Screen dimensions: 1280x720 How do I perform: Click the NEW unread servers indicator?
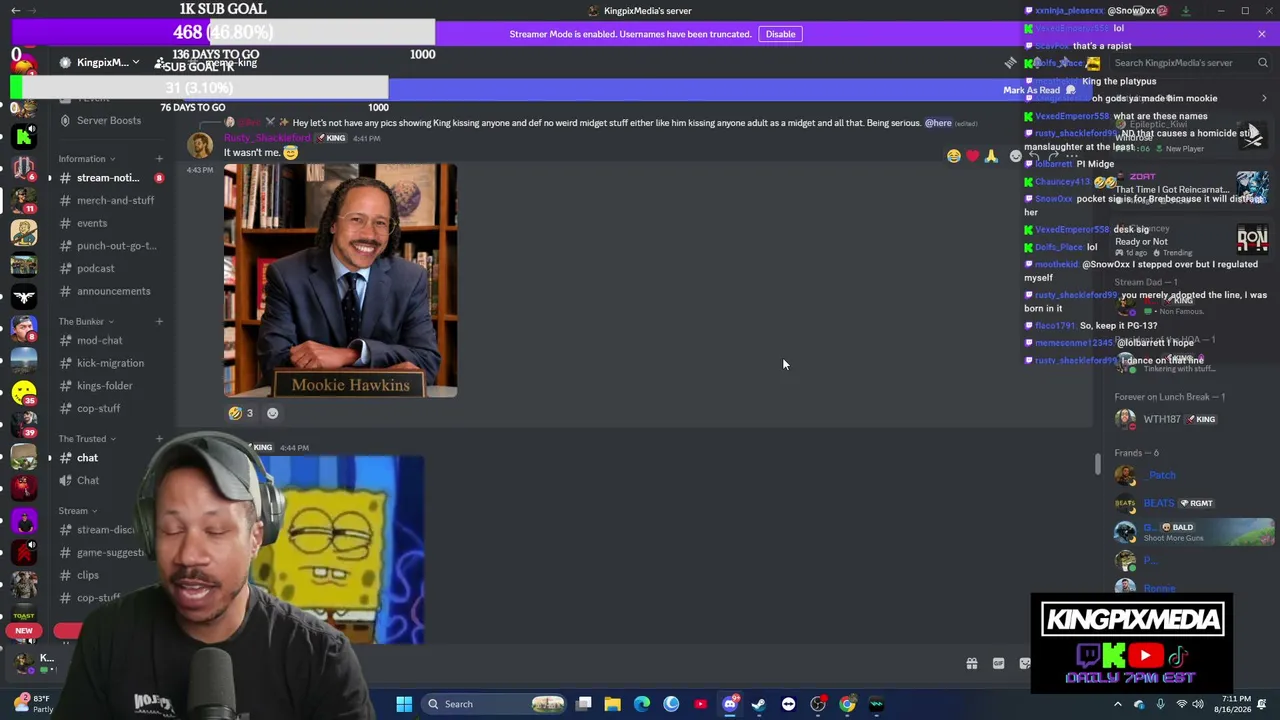(24, 631)
